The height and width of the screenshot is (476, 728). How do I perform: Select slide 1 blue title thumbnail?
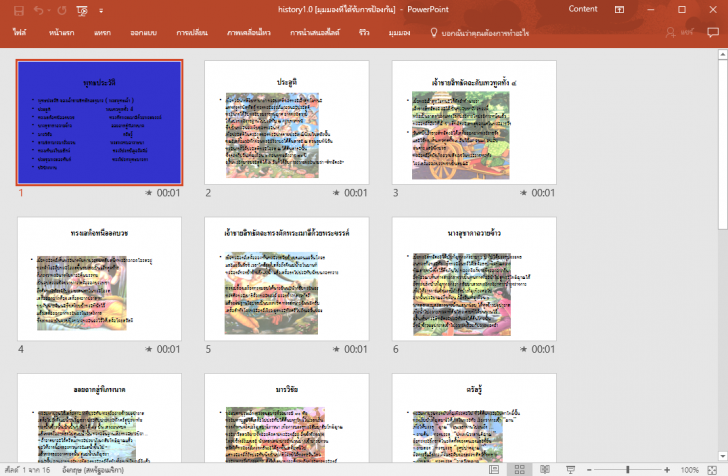pos(99,123)
